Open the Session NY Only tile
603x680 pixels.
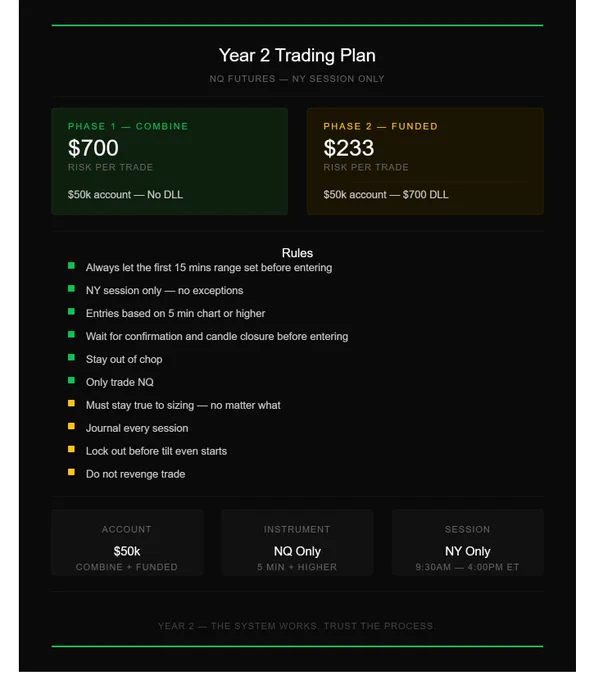point(468,543)
